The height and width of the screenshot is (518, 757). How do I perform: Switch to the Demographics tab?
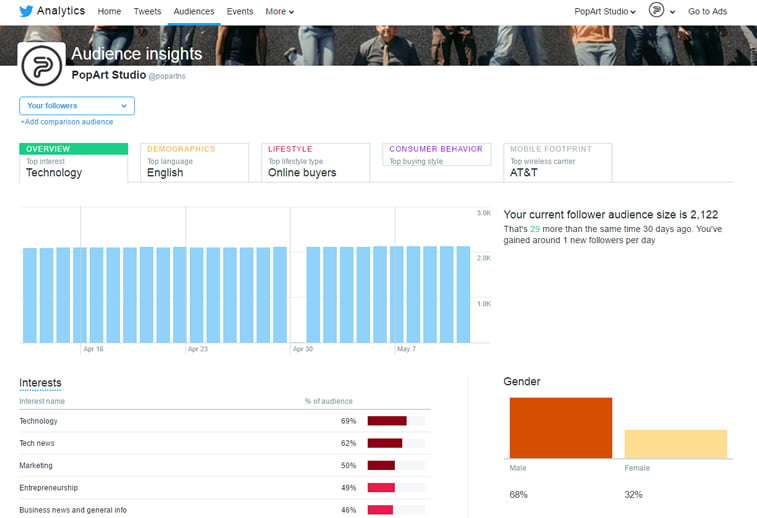point(195,162)
